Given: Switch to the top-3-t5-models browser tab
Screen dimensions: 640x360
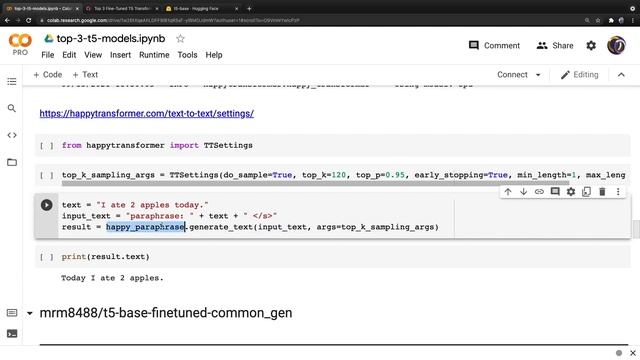Looking at the screenshot, I should [x=42, y=8].
